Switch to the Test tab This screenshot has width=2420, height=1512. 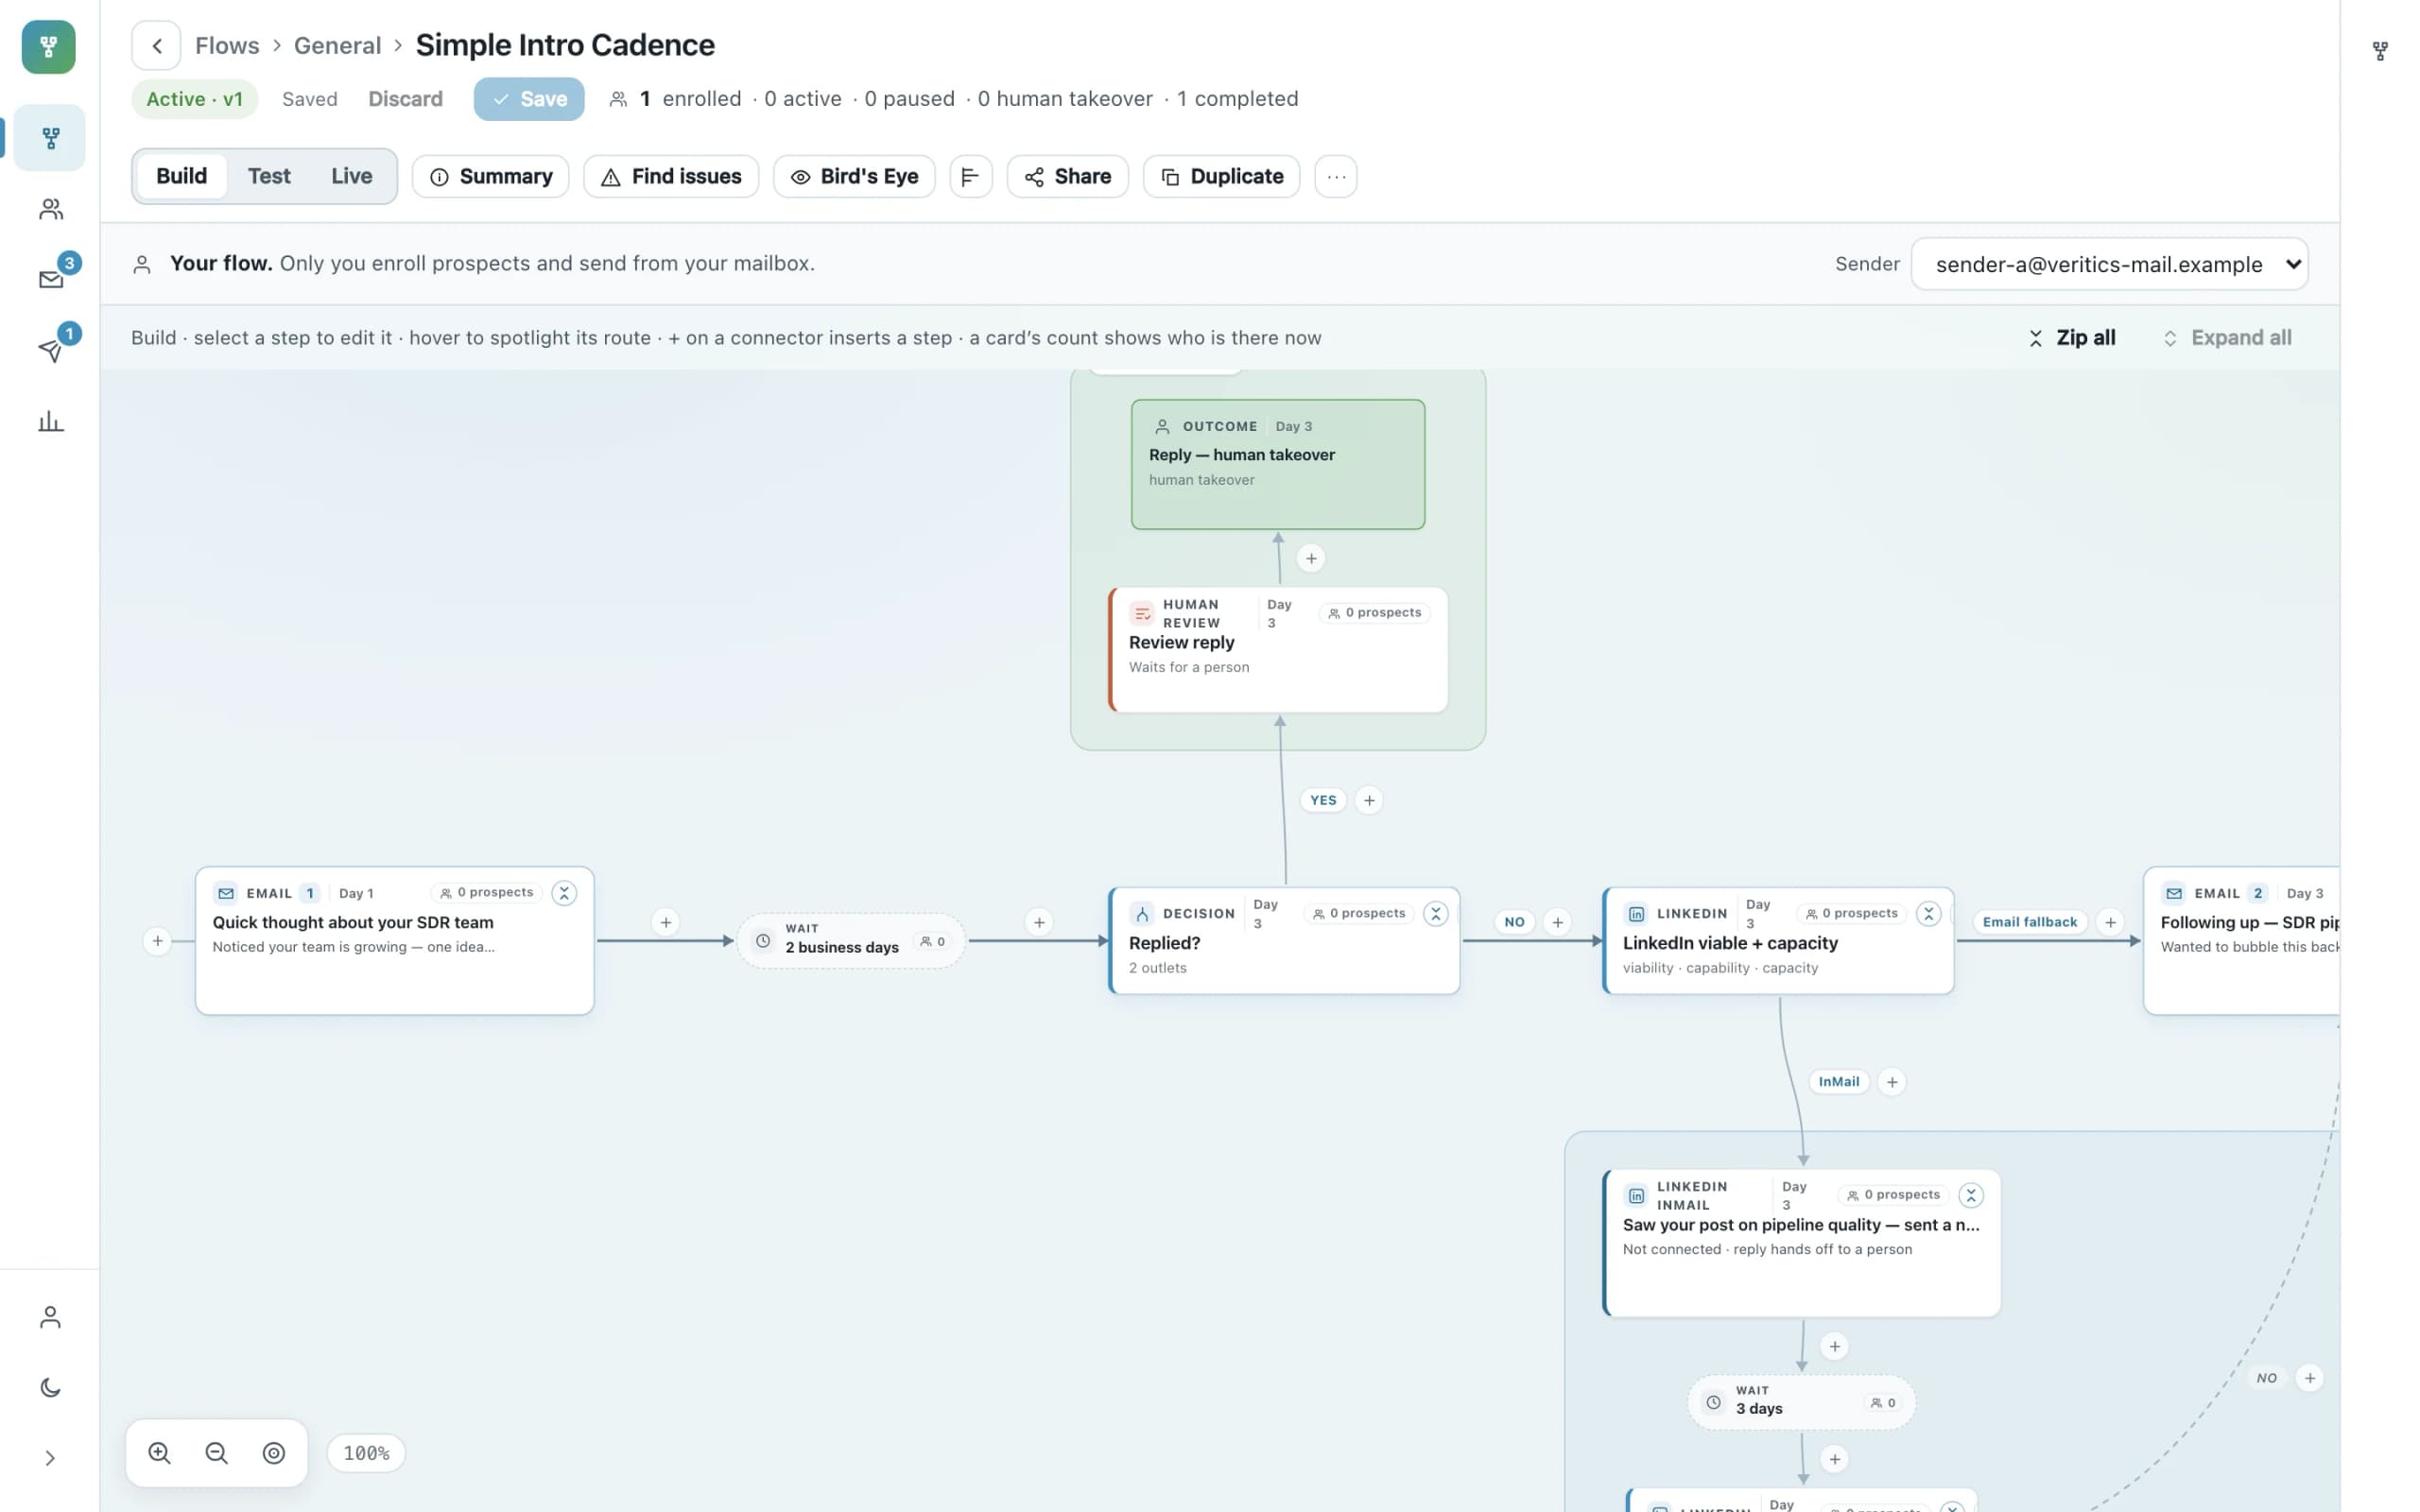point(269,176)
